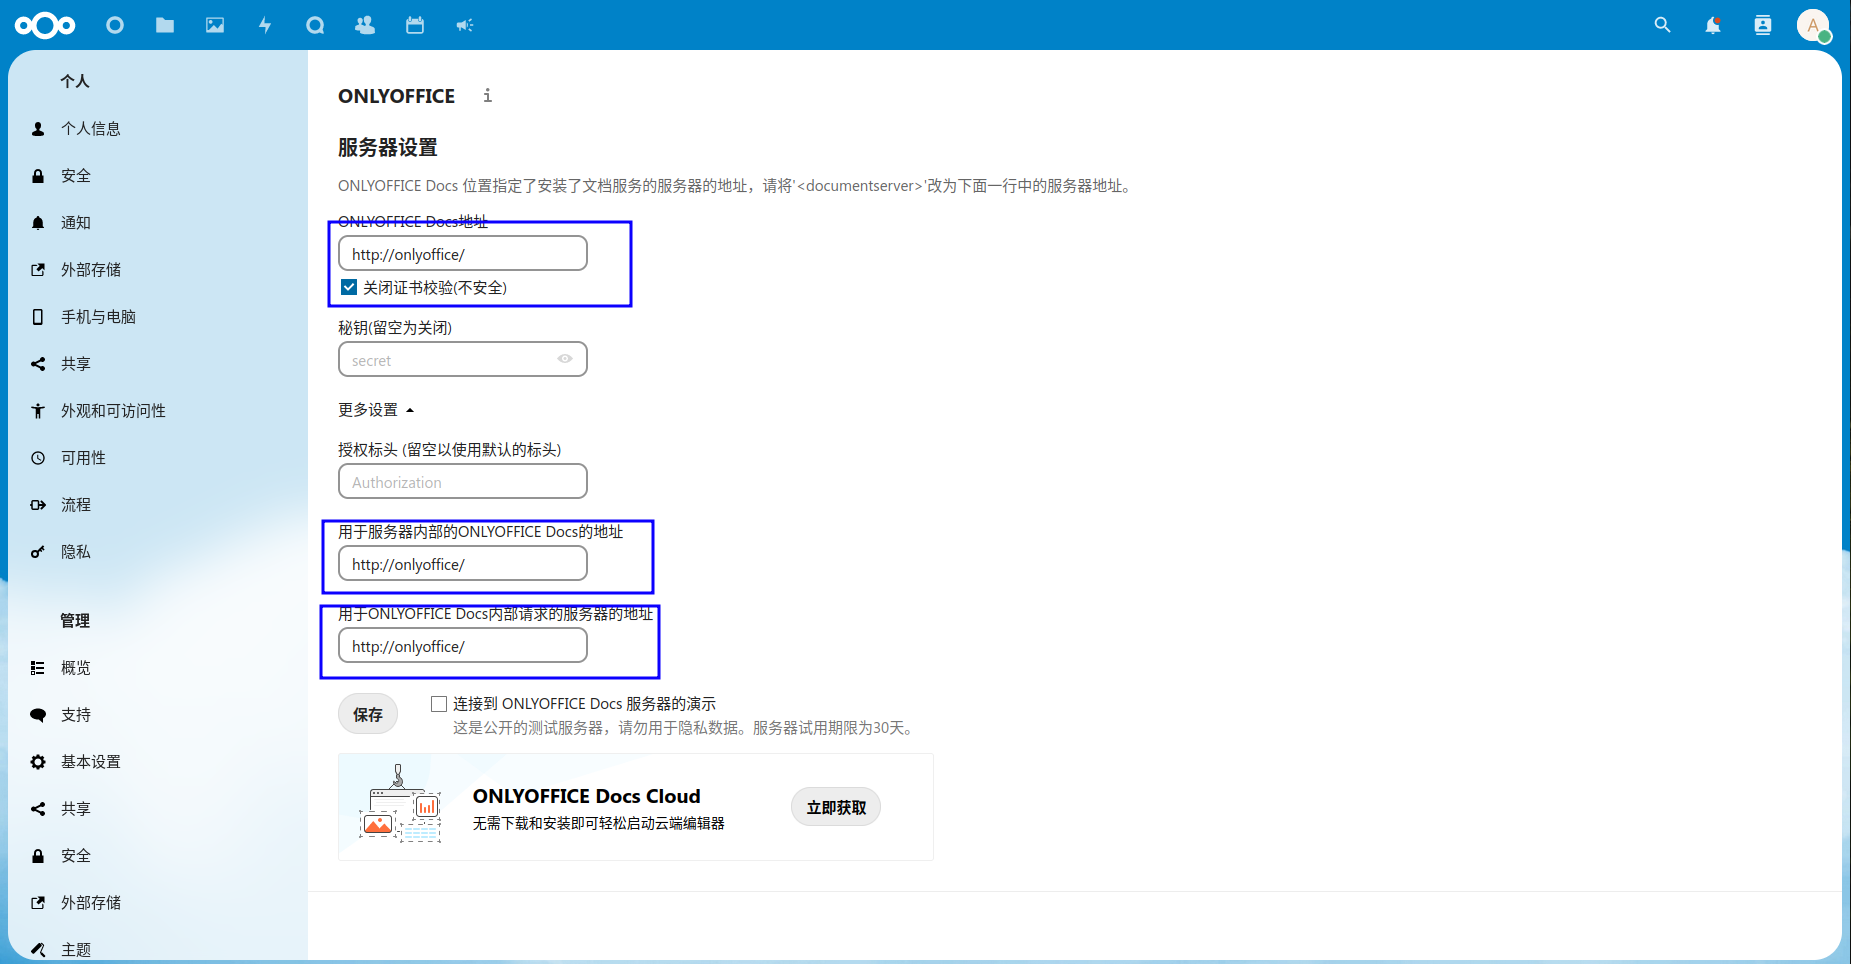Open the Files app
Screen dimensions: 1851x964
[165, 25]
